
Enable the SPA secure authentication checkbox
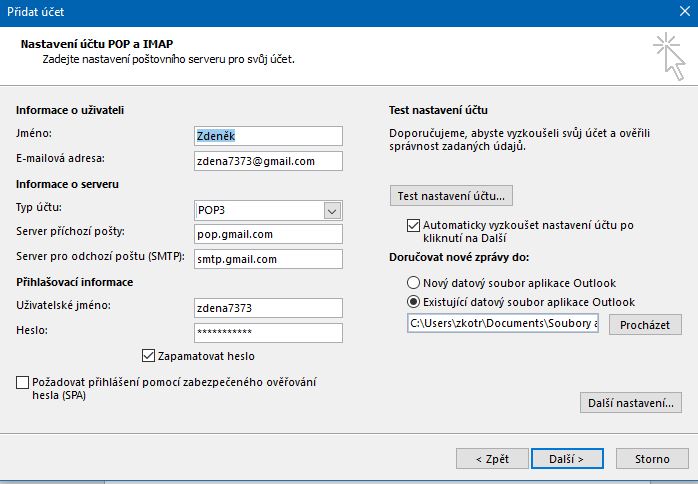coord(23,382)
